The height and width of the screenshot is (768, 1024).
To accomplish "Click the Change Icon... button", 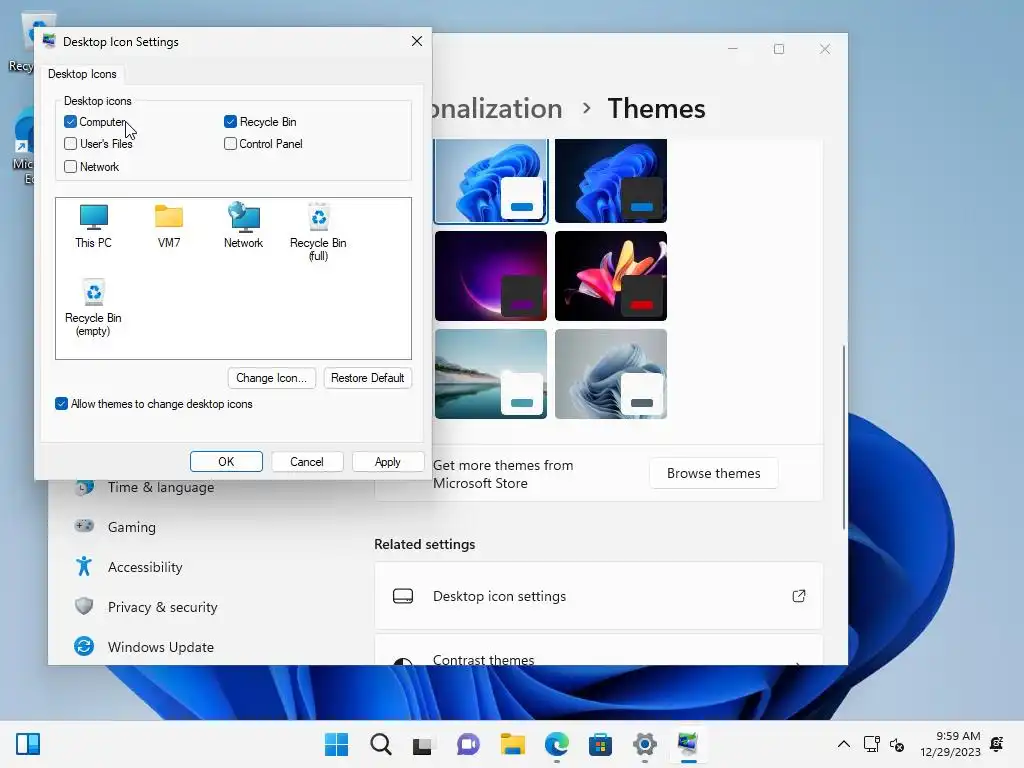I will click(271, 378).
